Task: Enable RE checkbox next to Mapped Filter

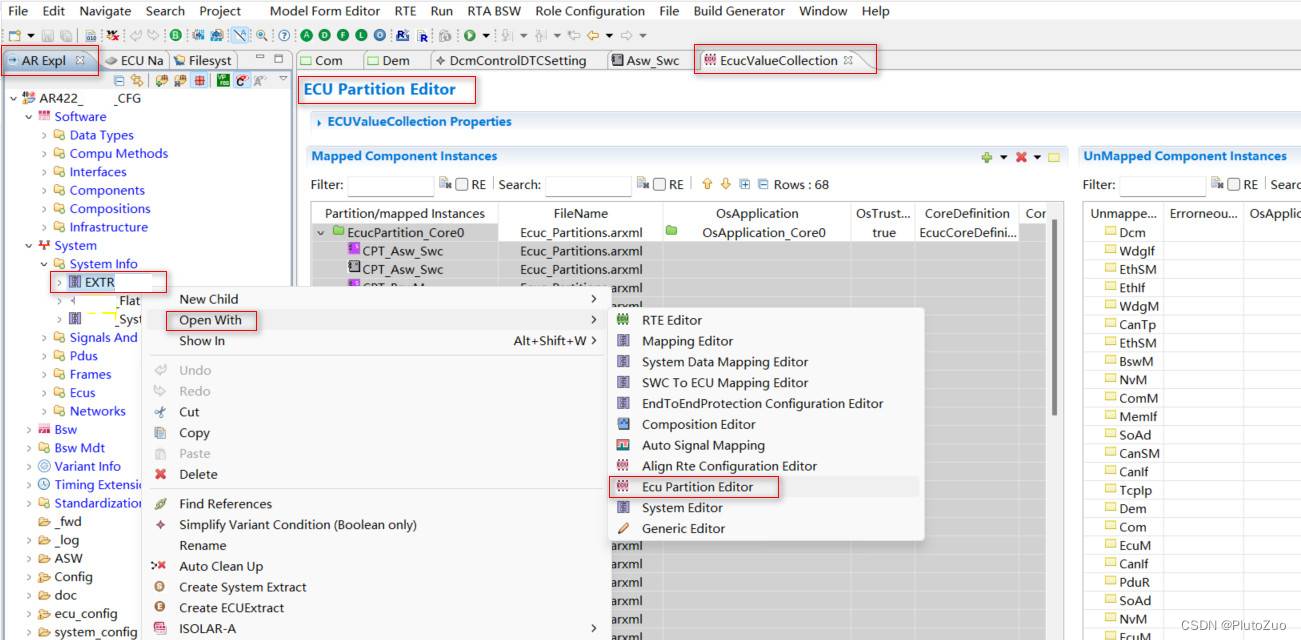Action: [462, 184]
